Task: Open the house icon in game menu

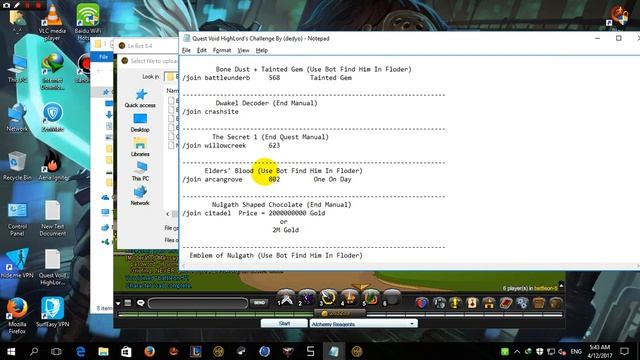Action: (x=489, y=303)
